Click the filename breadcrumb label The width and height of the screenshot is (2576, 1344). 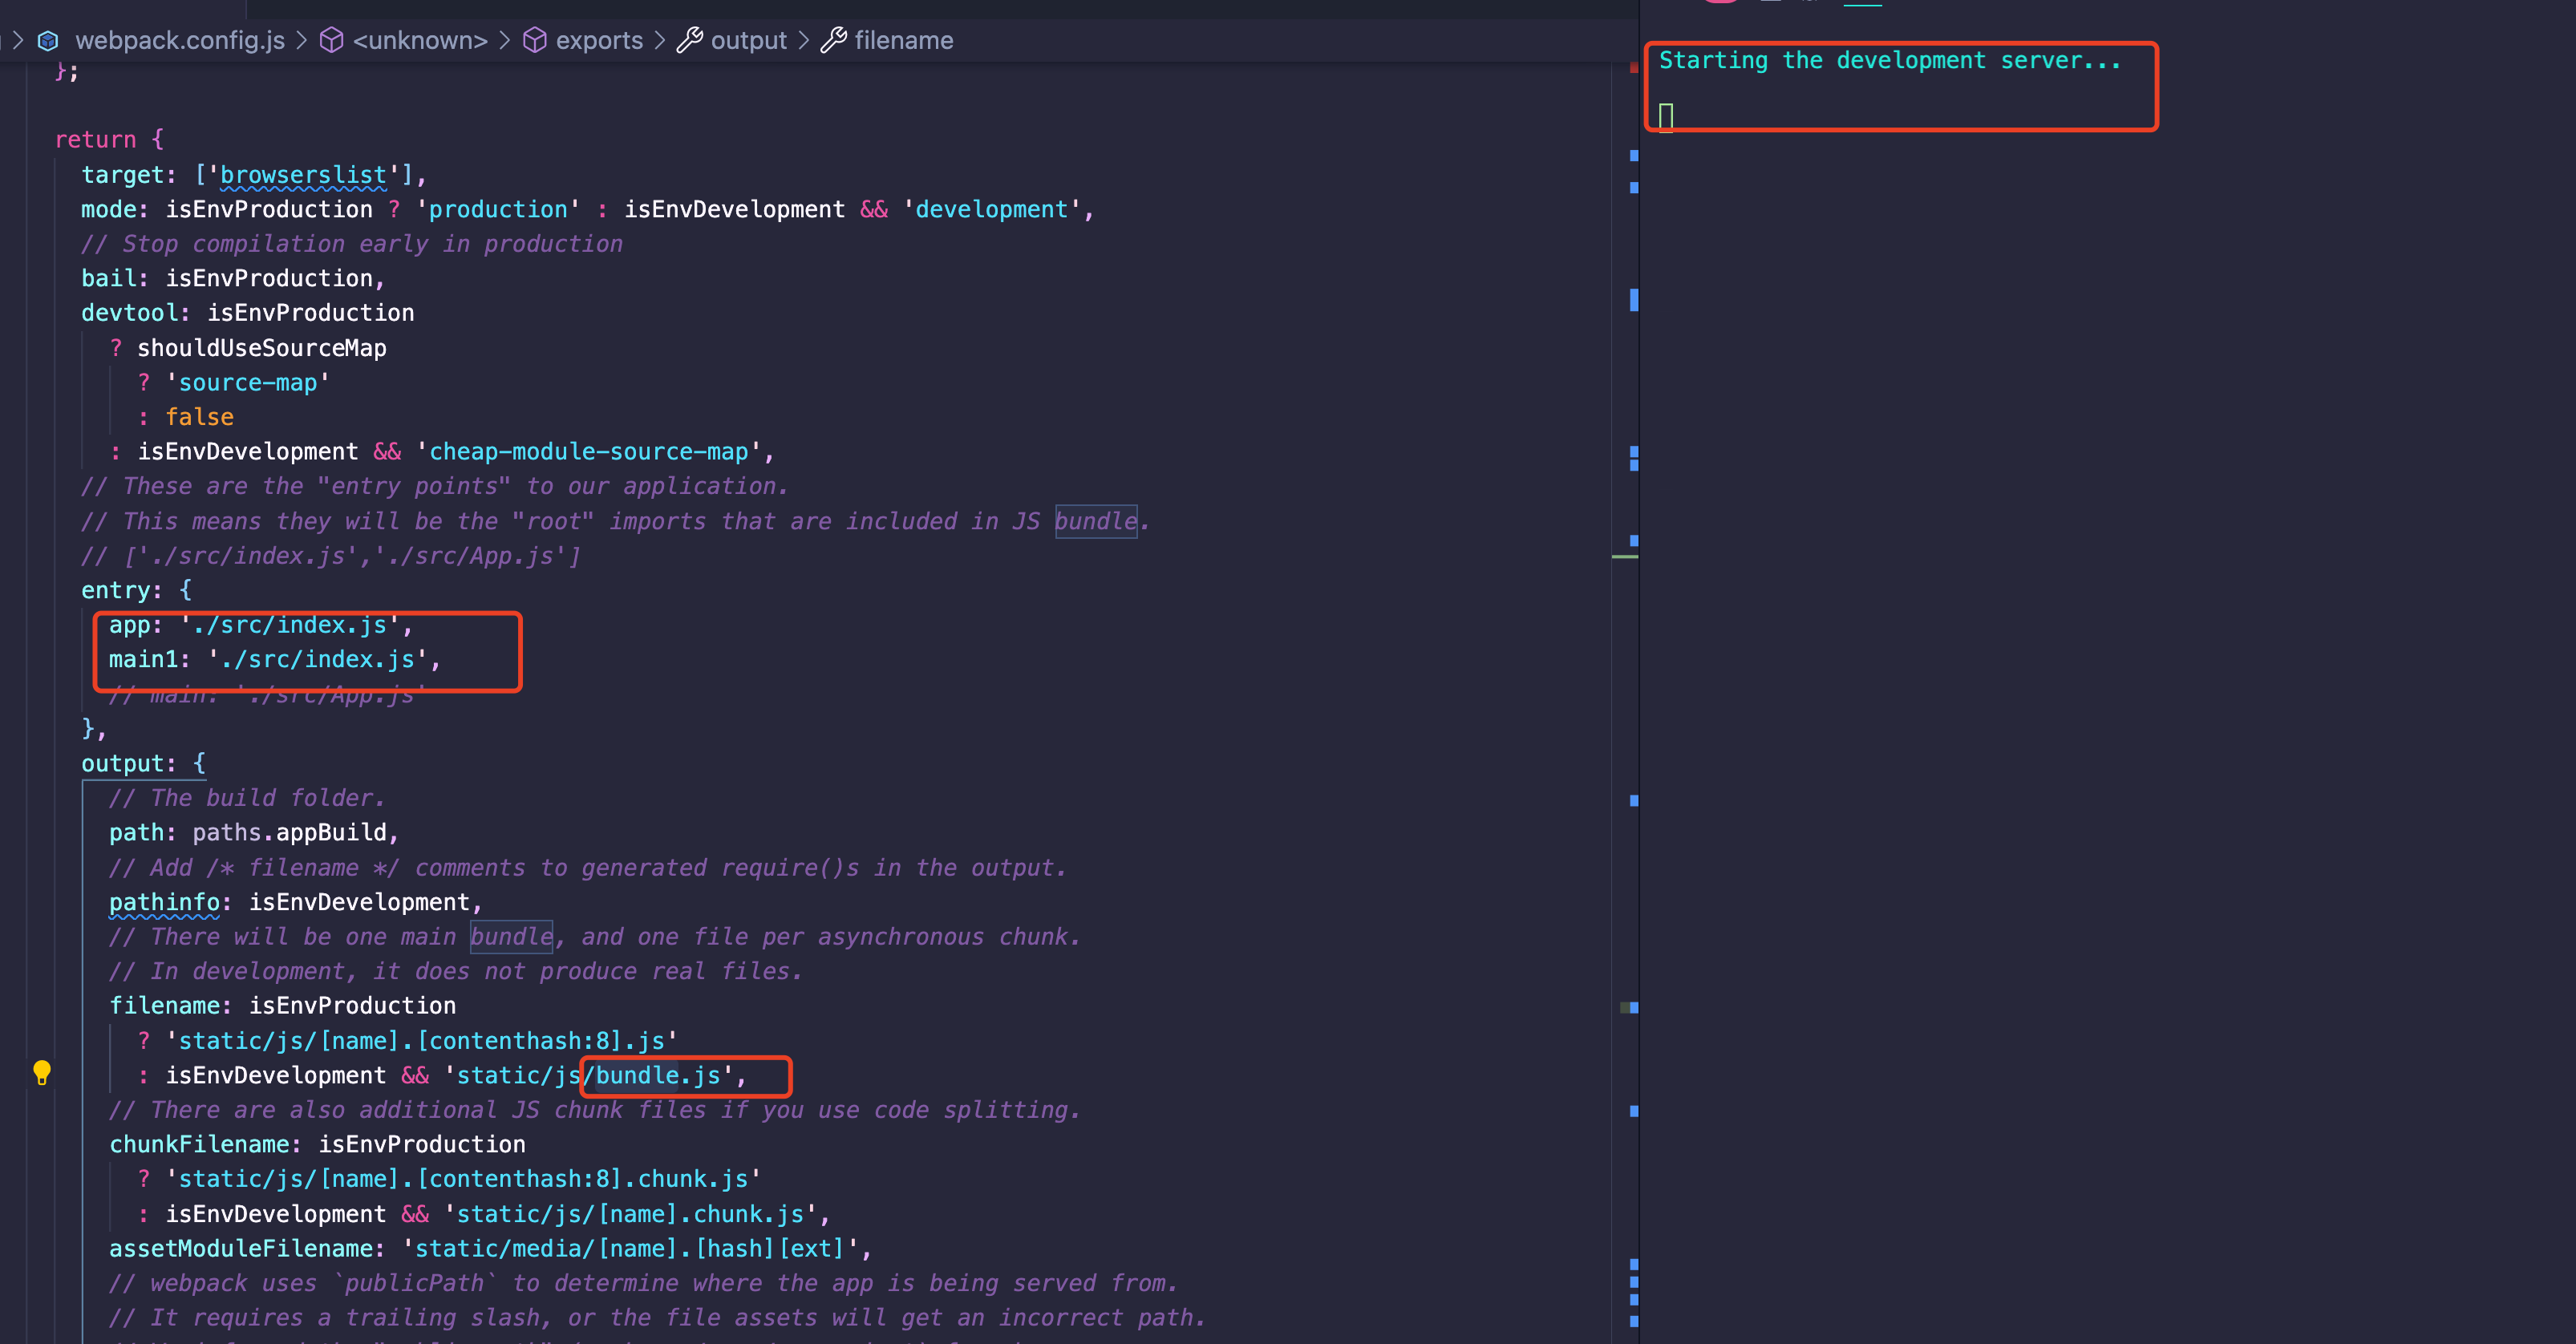(903, 41)
